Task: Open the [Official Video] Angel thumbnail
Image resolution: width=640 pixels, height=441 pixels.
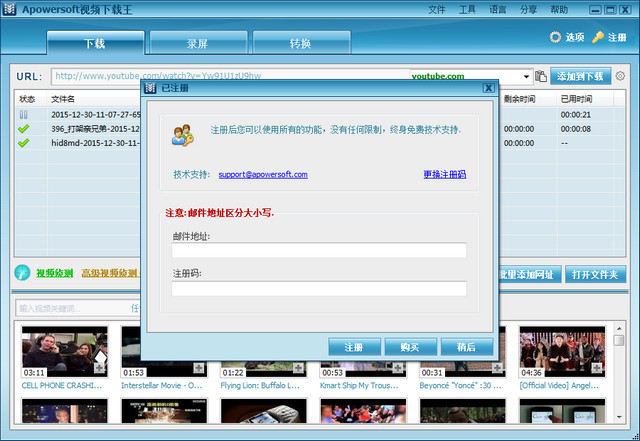Action: tap(562, 351)
